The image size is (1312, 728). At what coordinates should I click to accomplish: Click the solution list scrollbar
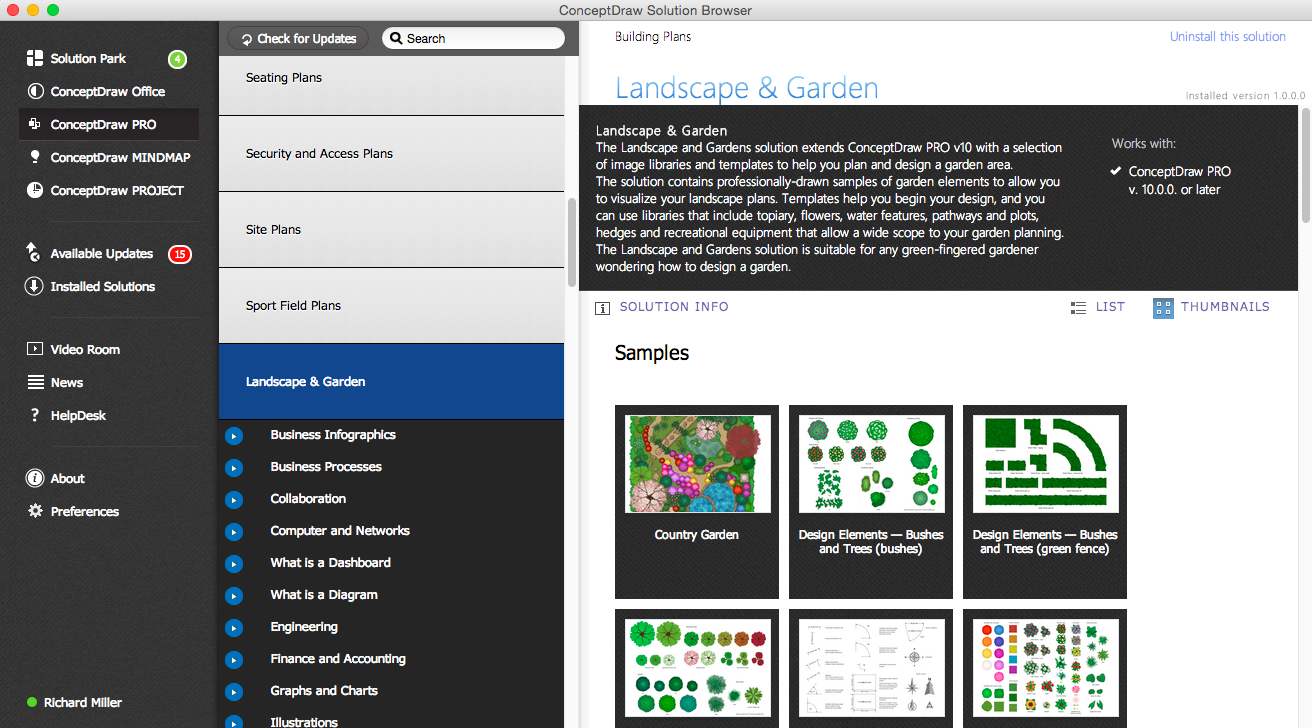[x=571, y=243]
